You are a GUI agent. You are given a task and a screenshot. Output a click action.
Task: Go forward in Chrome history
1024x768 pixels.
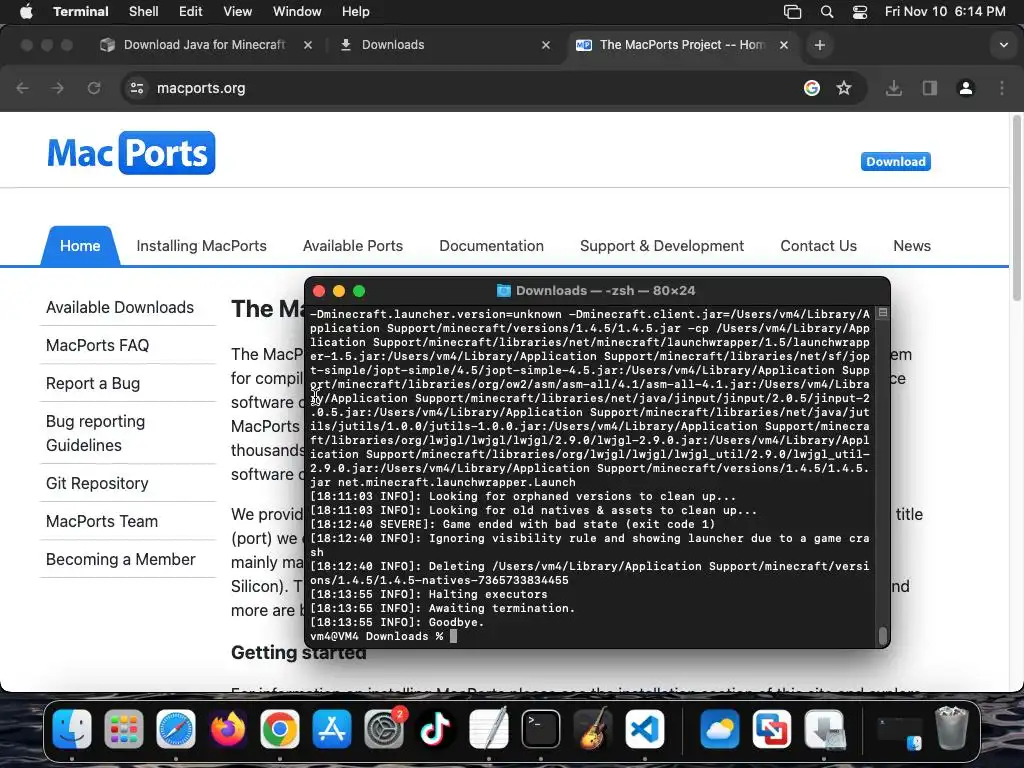click(57, 88)
